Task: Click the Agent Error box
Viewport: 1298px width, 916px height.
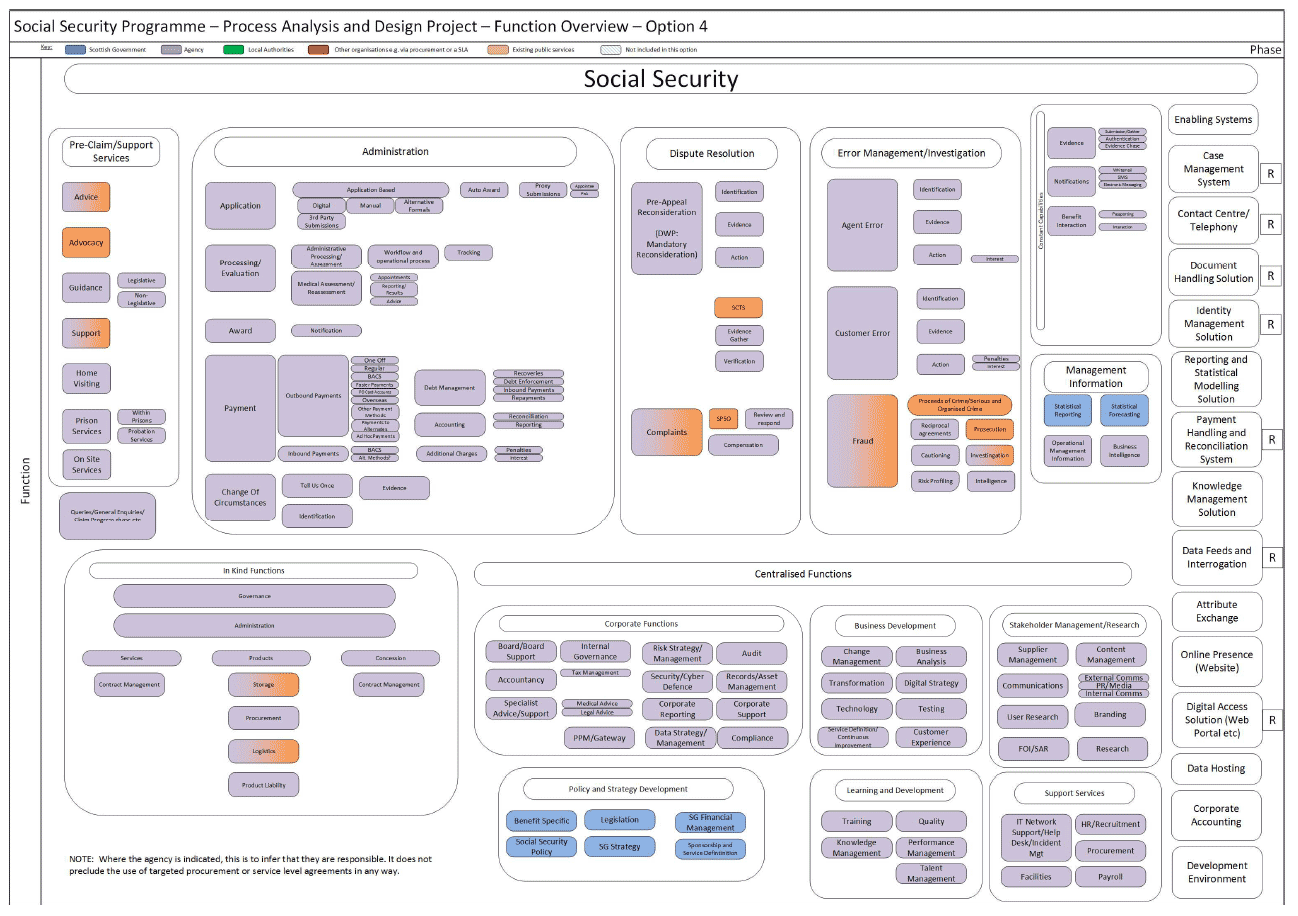Action: 862,226
